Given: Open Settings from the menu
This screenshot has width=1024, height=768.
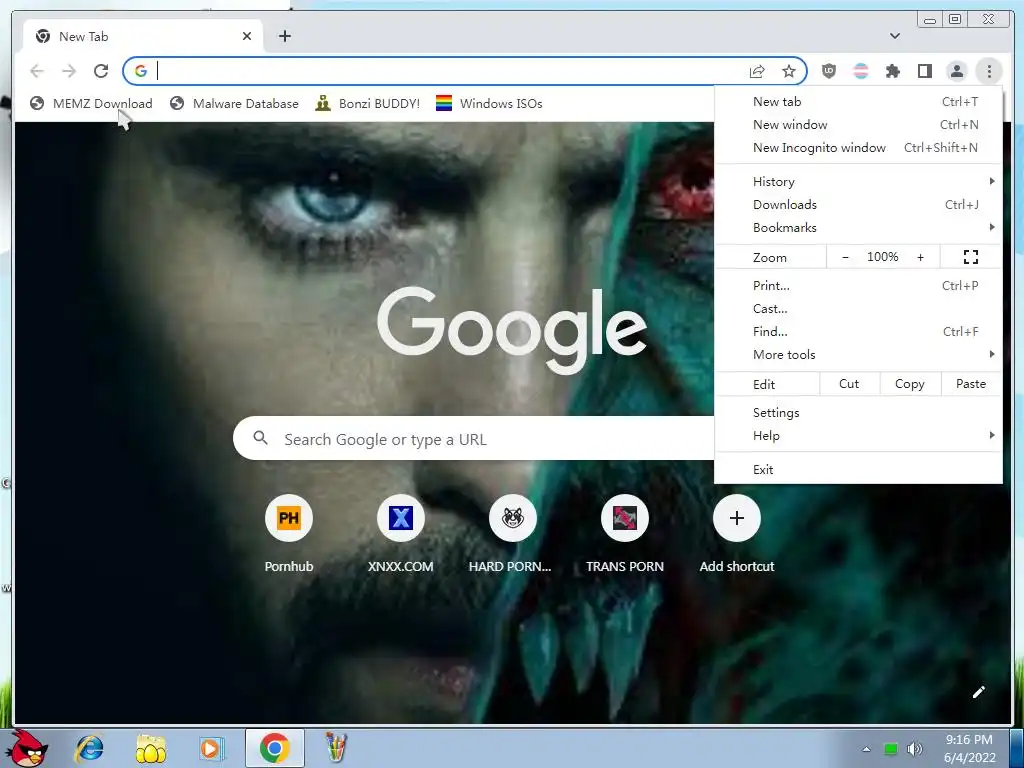Looking at the screenshot, I should (858, 413).
